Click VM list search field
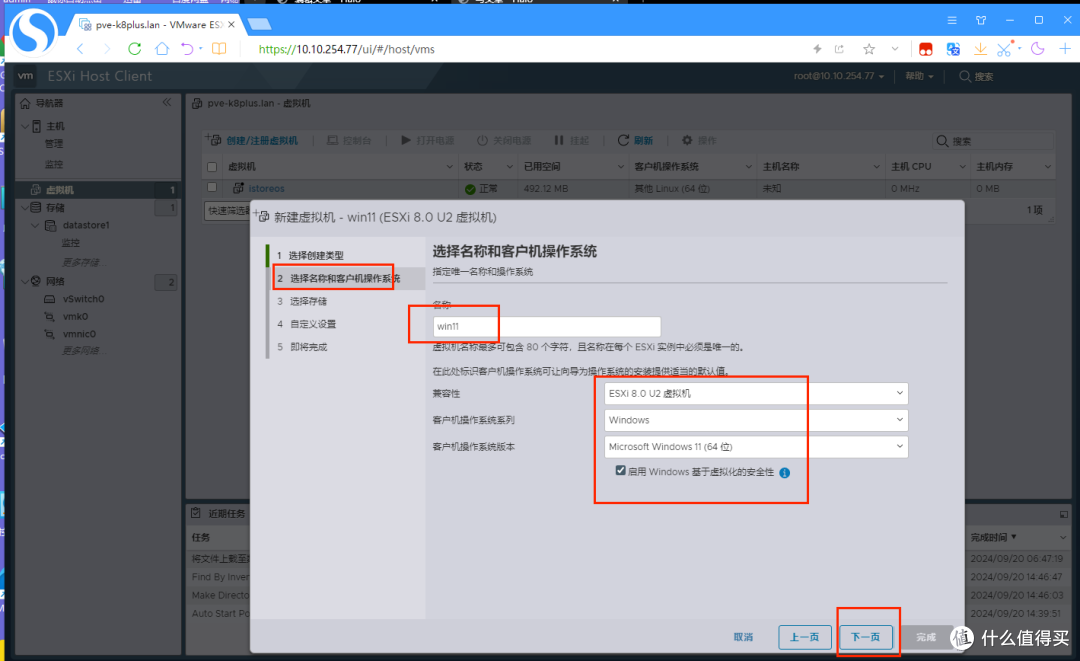 [x=993, y=141]
